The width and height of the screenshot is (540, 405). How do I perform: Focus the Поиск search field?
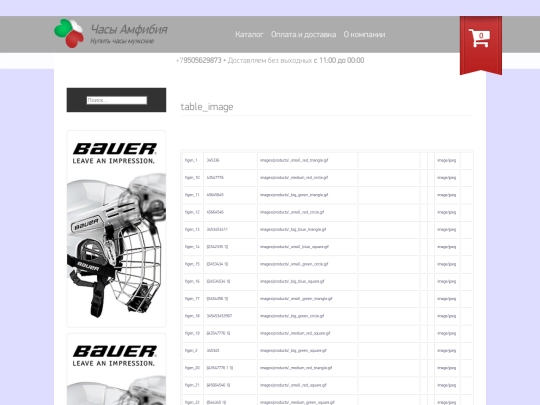[116, 100]
